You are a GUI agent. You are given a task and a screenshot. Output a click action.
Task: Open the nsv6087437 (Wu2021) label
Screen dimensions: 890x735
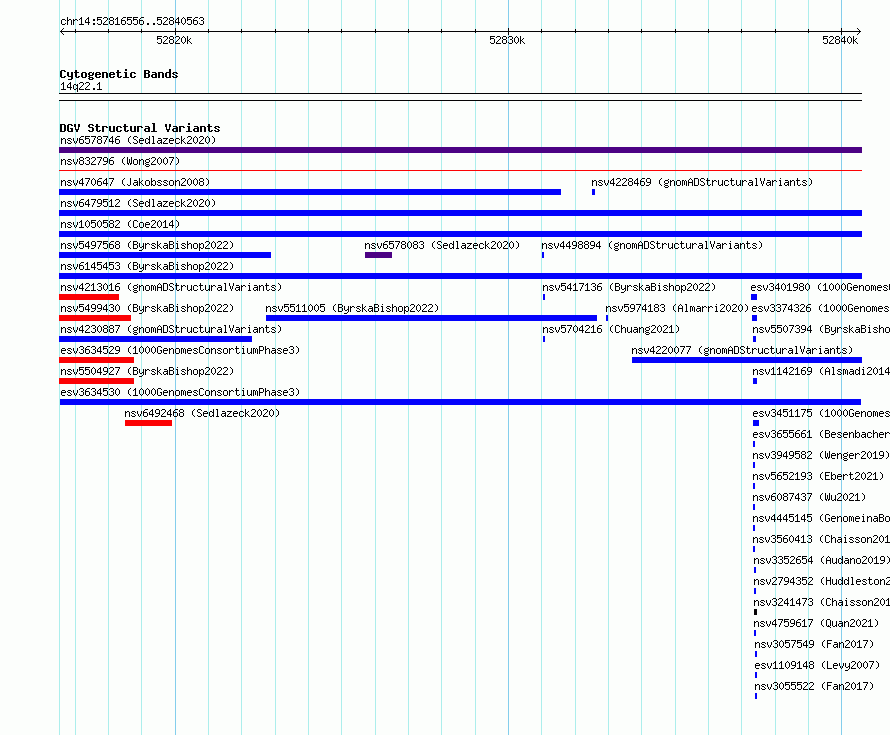(809, 497)
